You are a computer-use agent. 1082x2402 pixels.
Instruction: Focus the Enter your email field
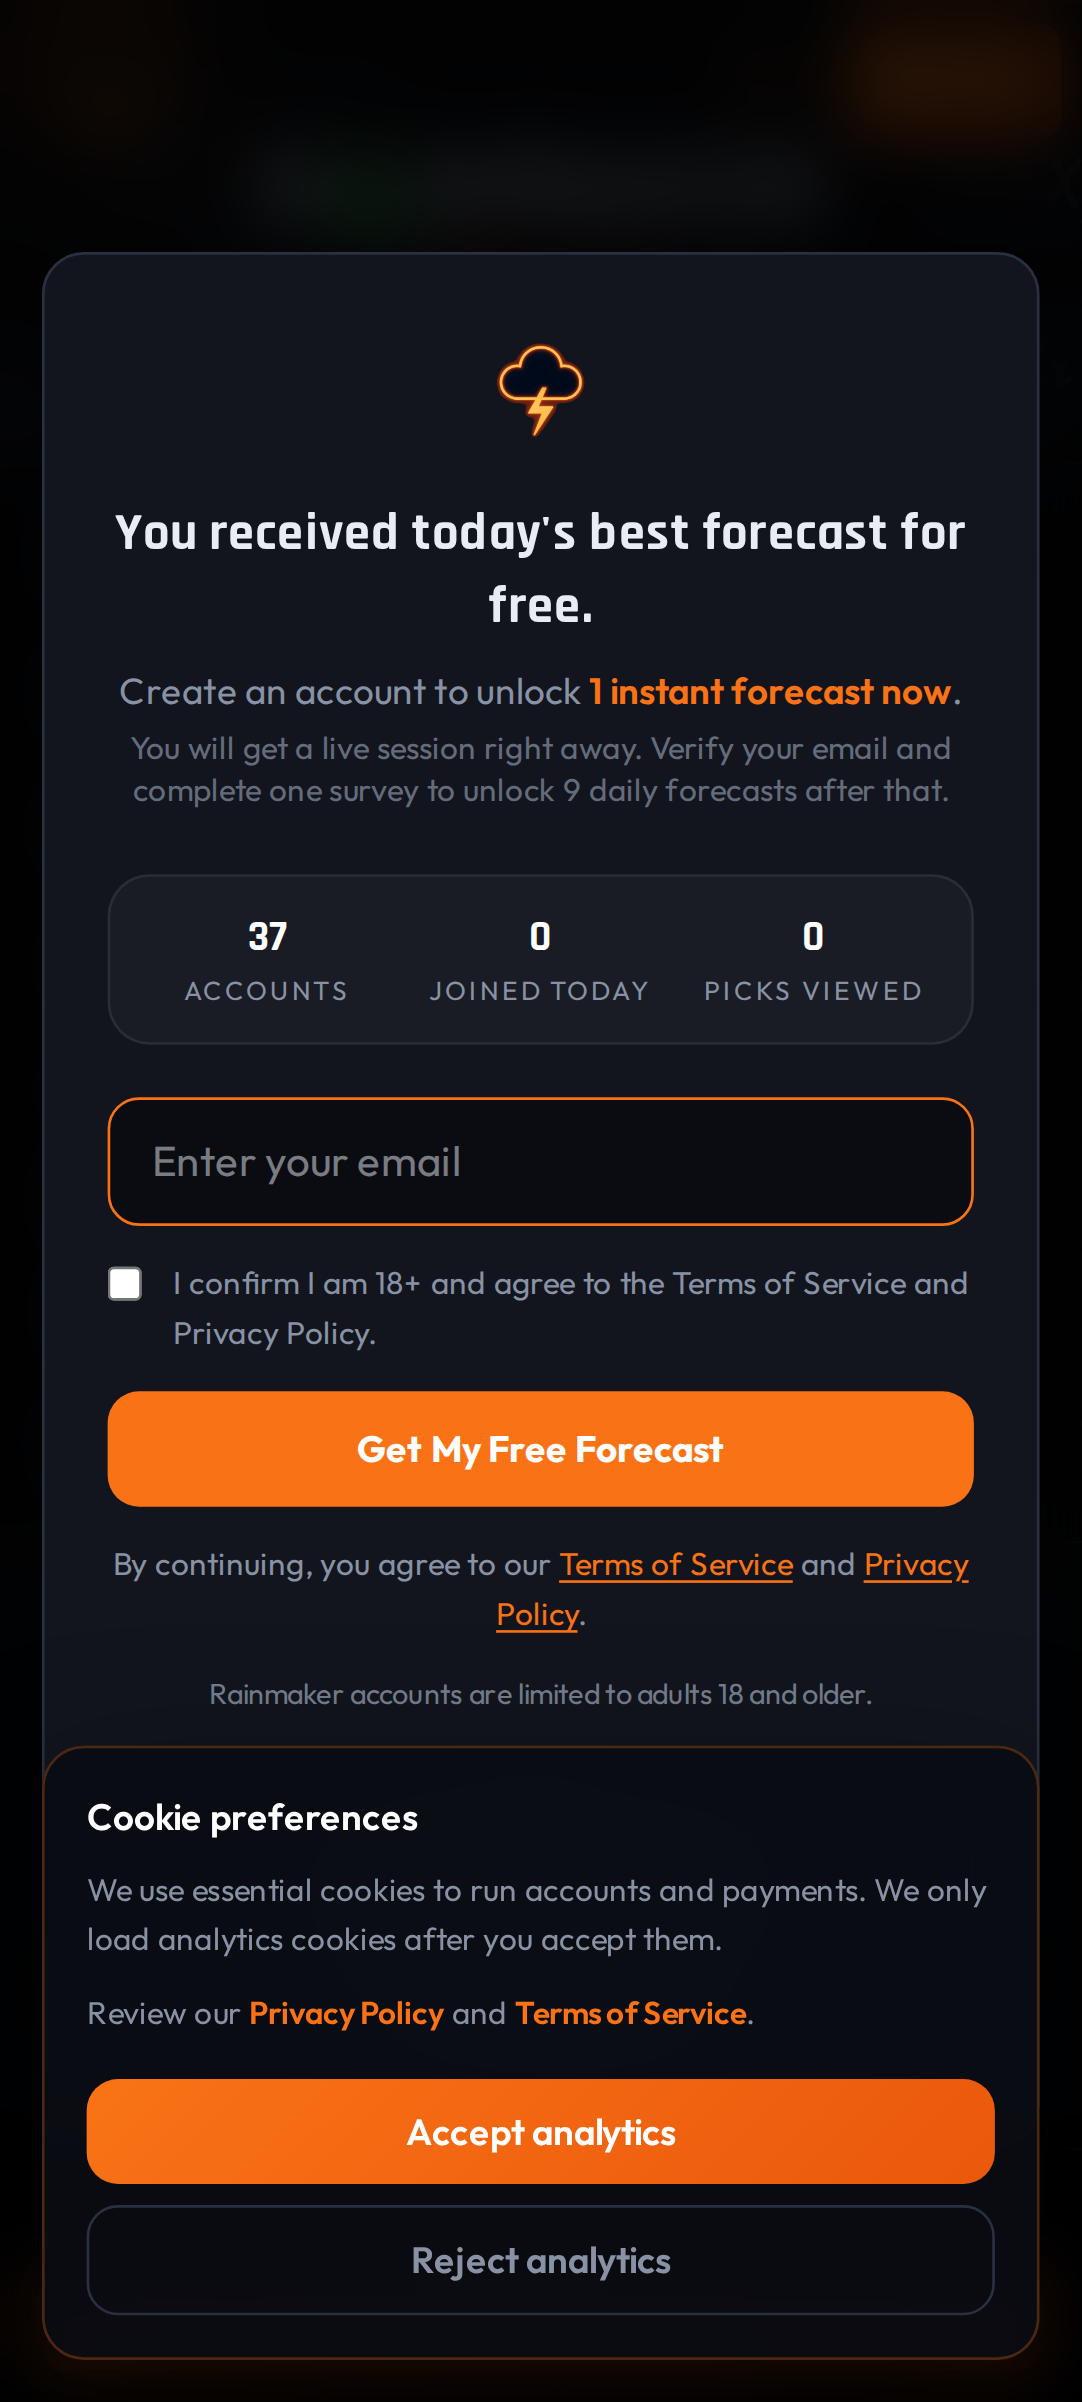(540, 1161)
